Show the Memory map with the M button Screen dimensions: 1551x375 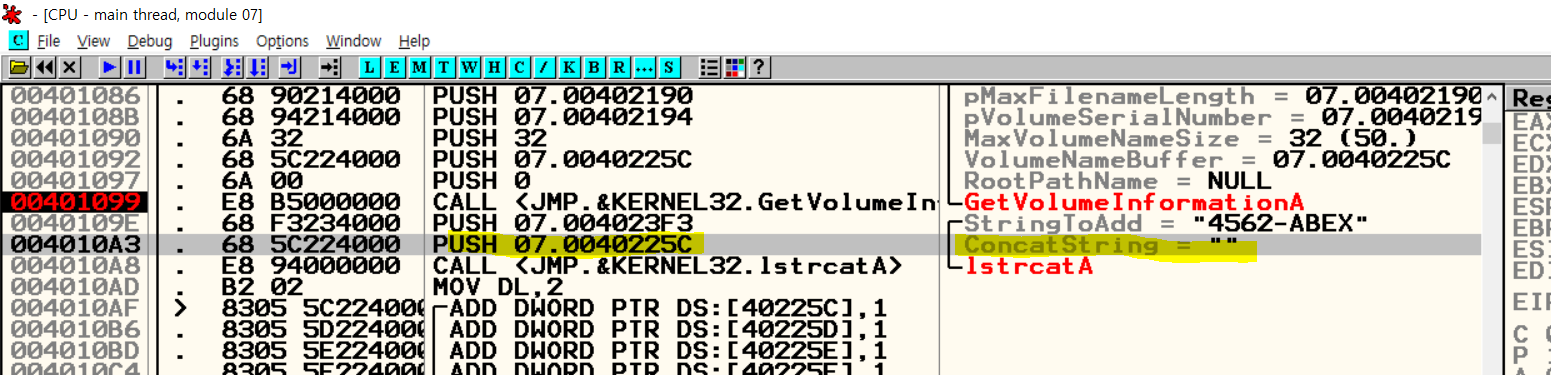[x=419, y=68]
